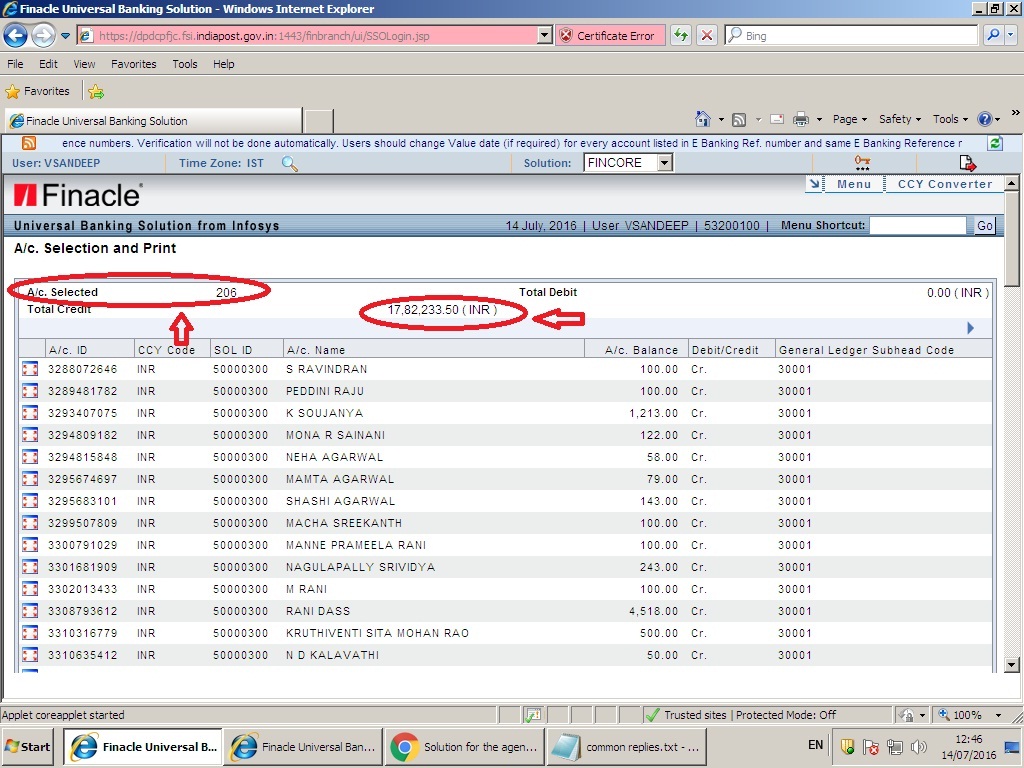Viewport: 1024px width, 768px height.
Task: Open the IE Help question mark icon
Action: (x=984, y=119)
